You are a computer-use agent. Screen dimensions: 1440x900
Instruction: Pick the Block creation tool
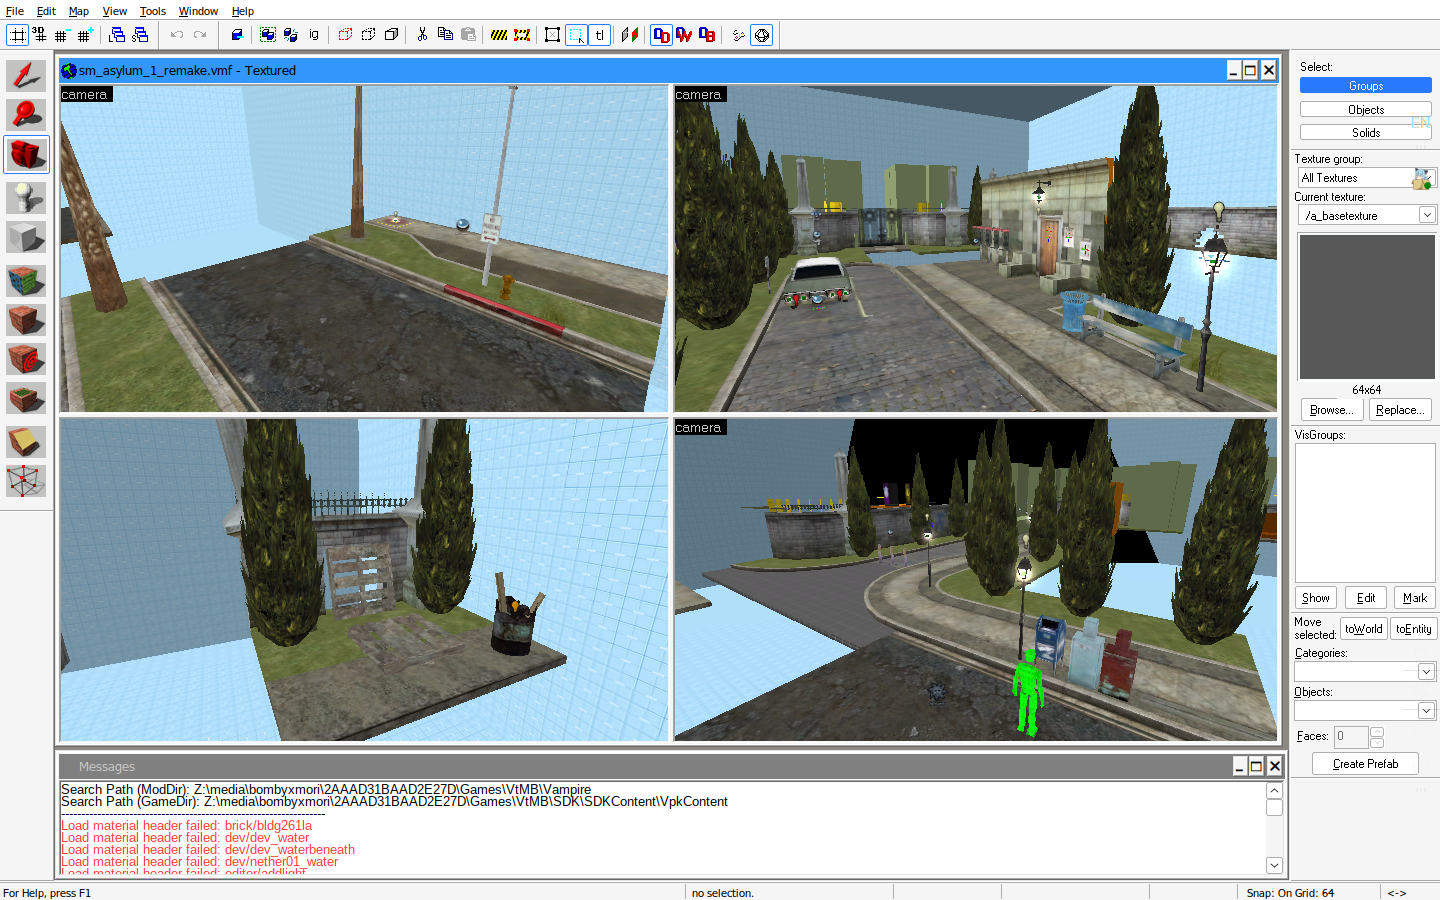tap(26, 238)
